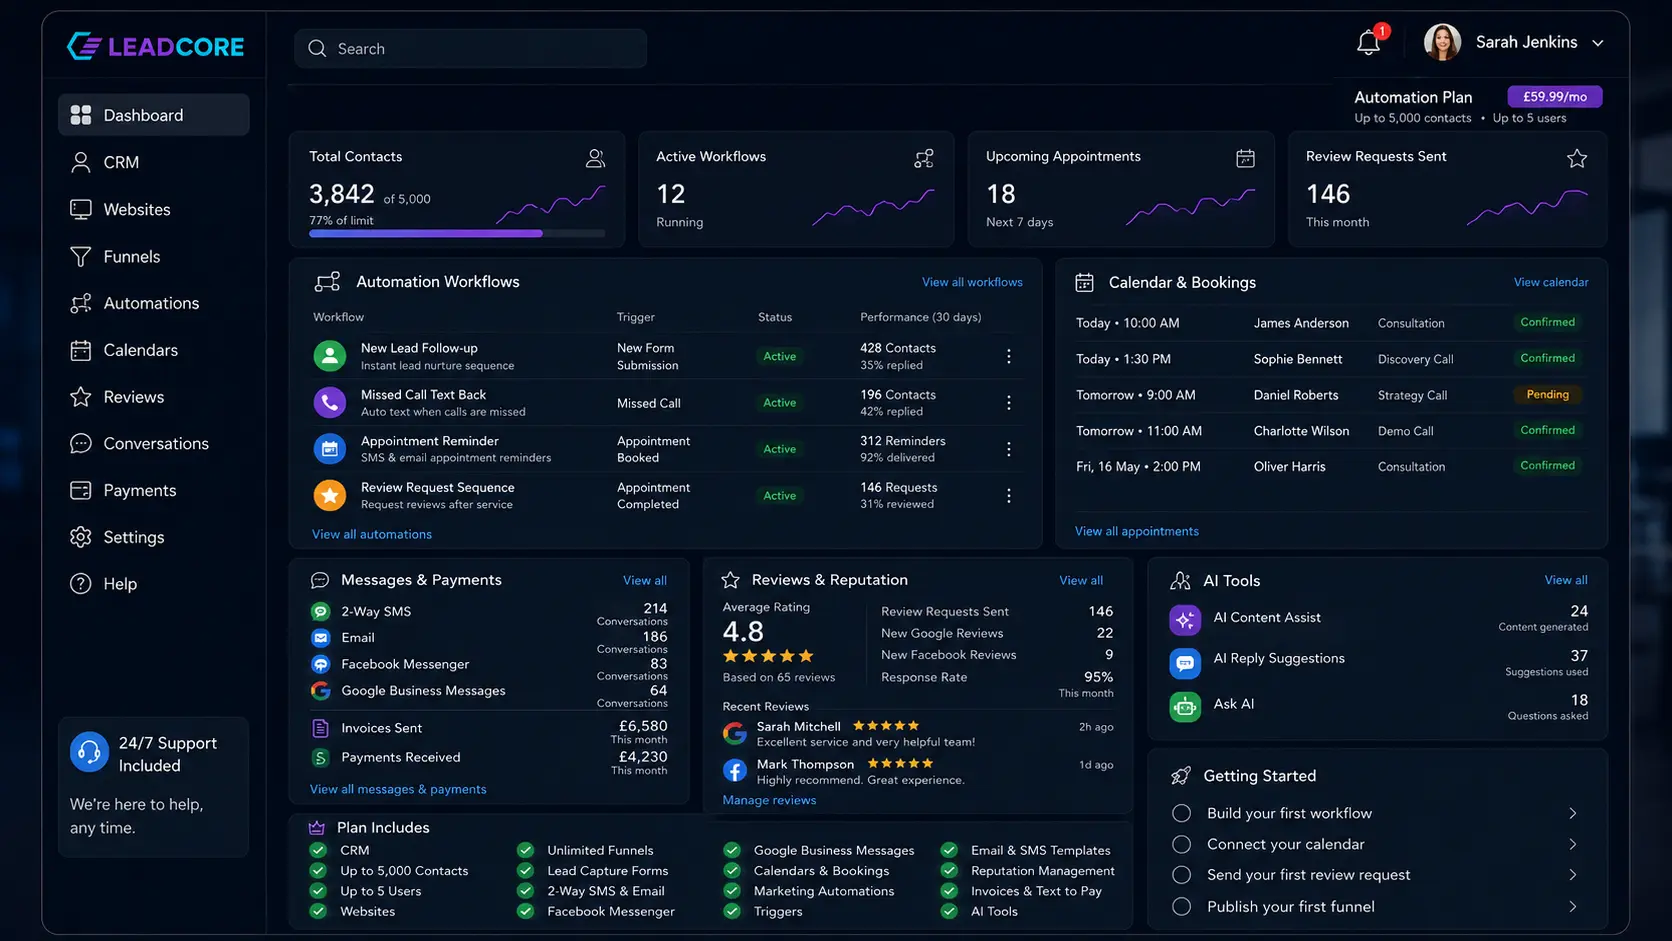Click Manage reviews link
The image size is (1672, 941).
point(769,800)
